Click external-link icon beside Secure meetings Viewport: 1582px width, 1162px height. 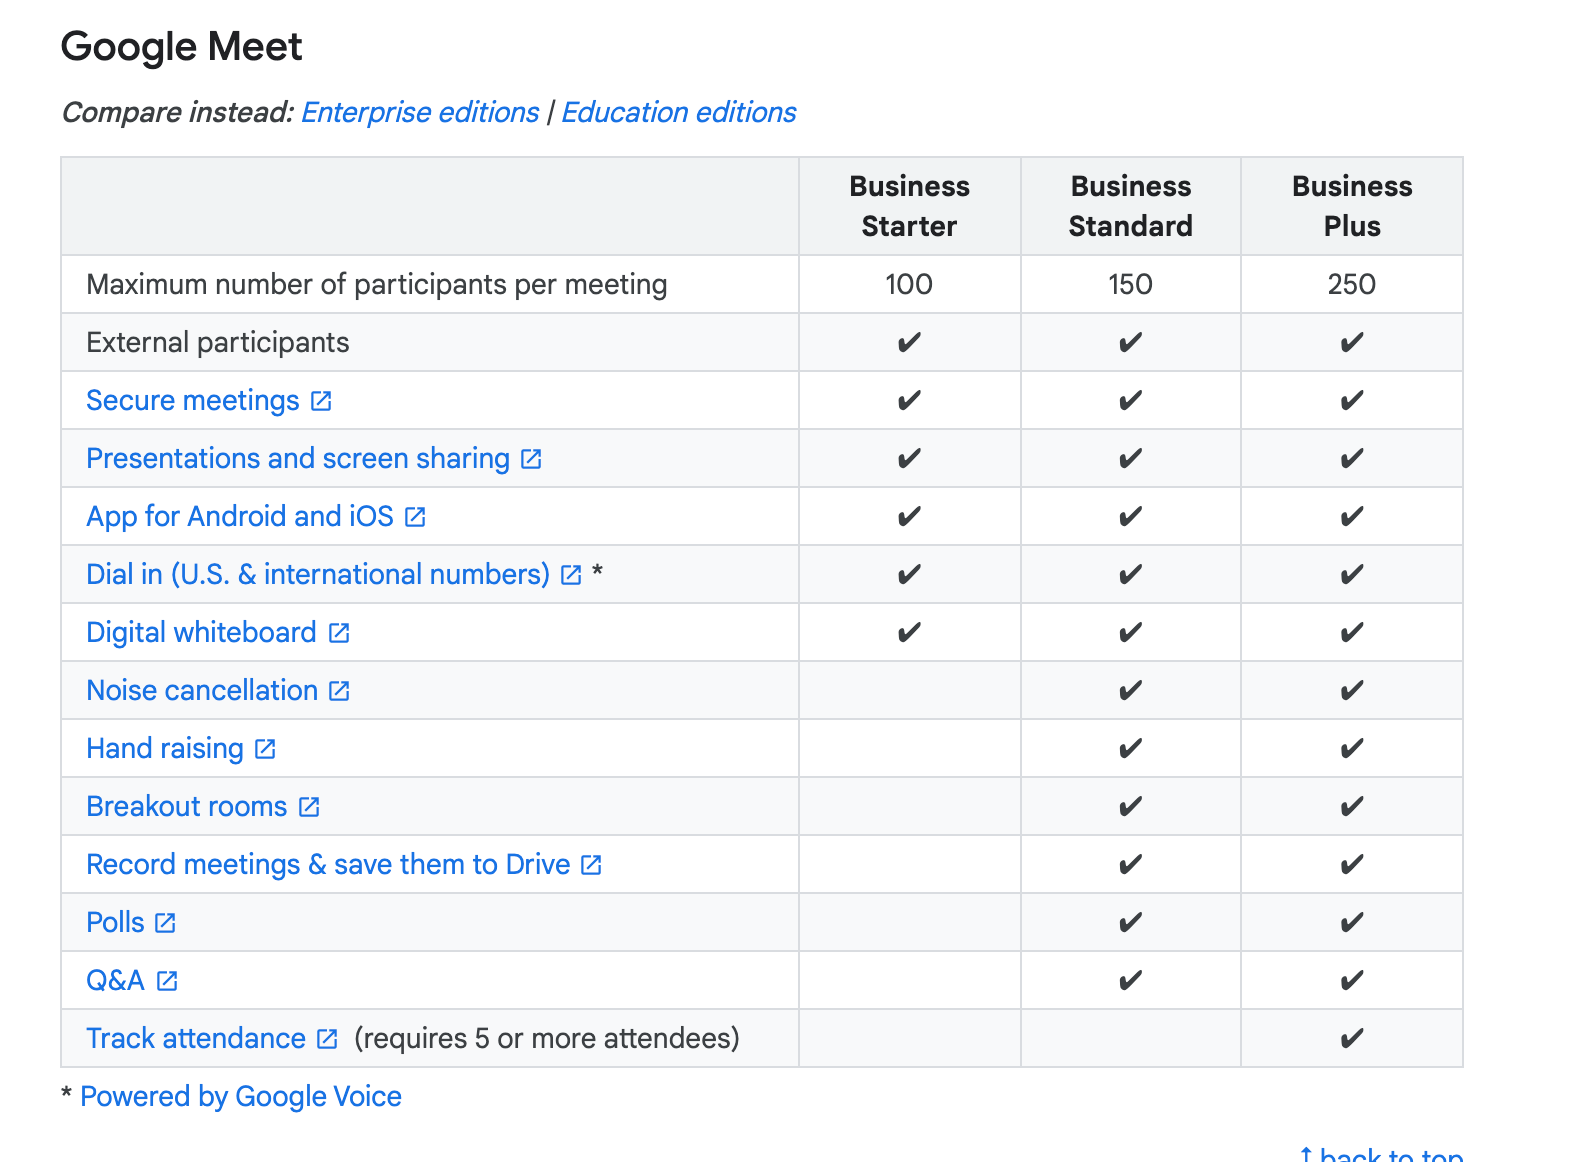(x=321, y=401)
